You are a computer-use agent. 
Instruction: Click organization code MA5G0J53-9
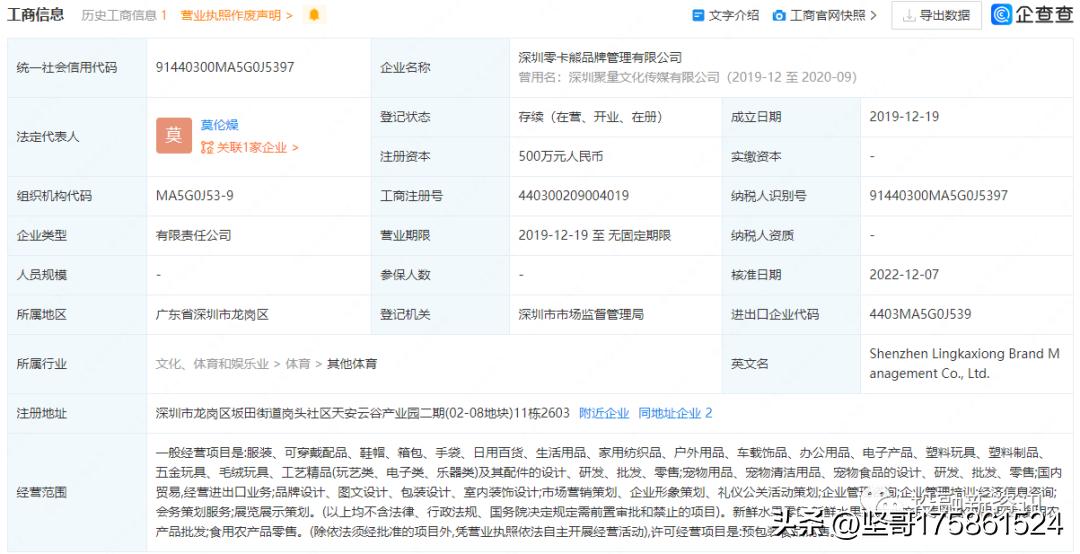[194, 196]
